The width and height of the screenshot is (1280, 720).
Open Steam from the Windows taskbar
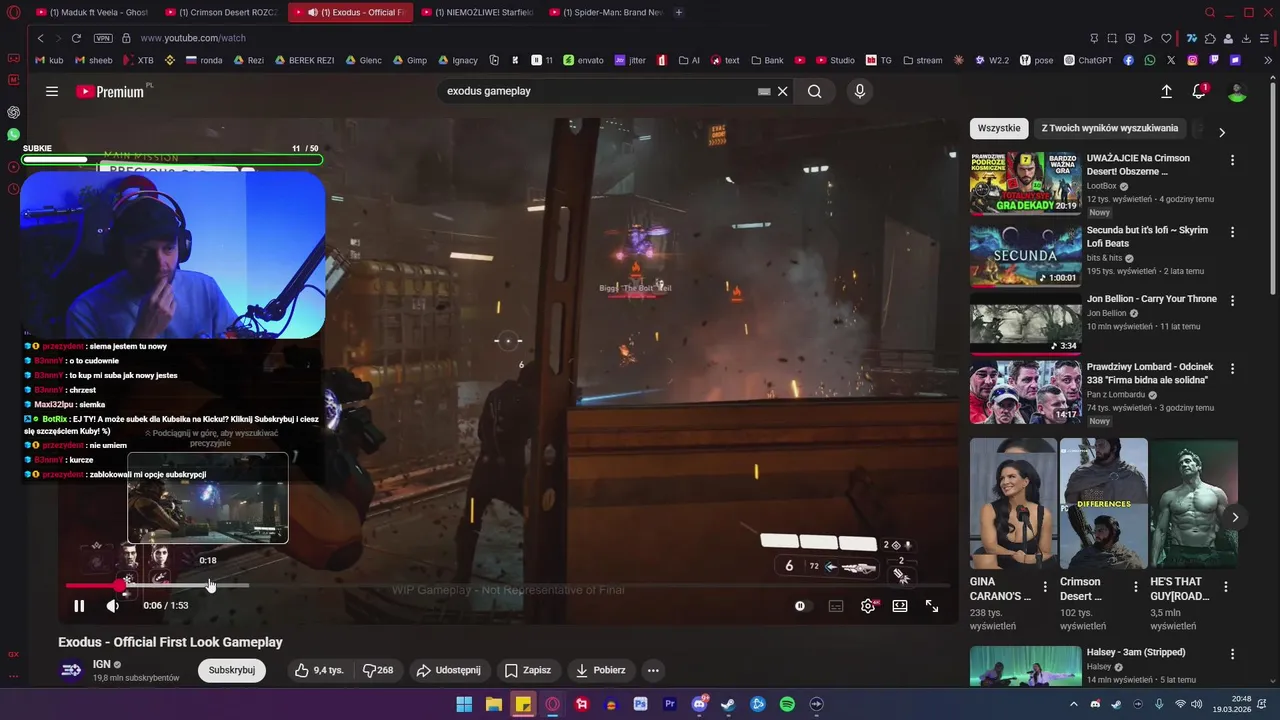coord(728,704)
